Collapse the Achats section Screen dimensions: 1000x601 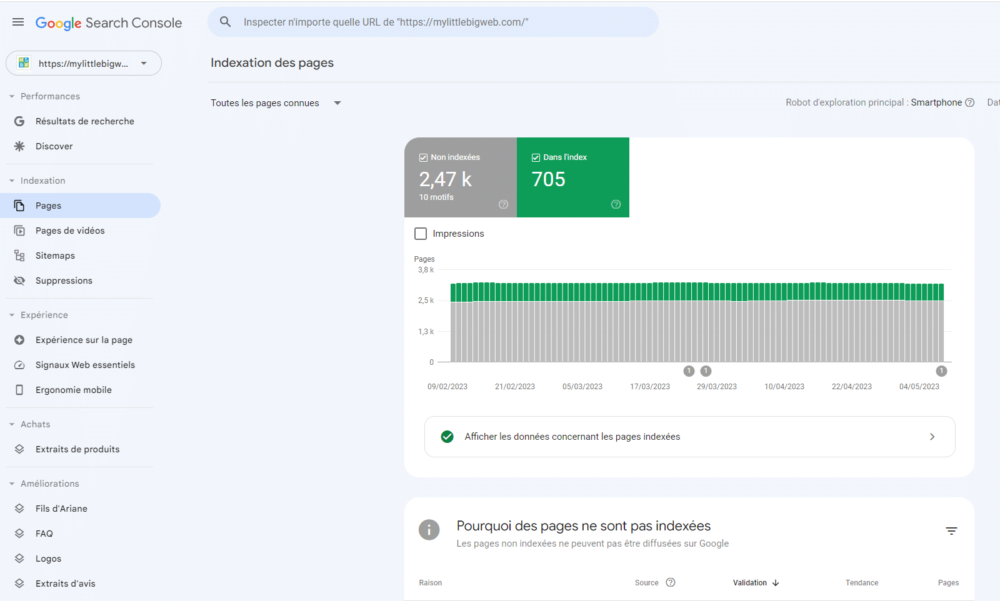tap(29, 424)
